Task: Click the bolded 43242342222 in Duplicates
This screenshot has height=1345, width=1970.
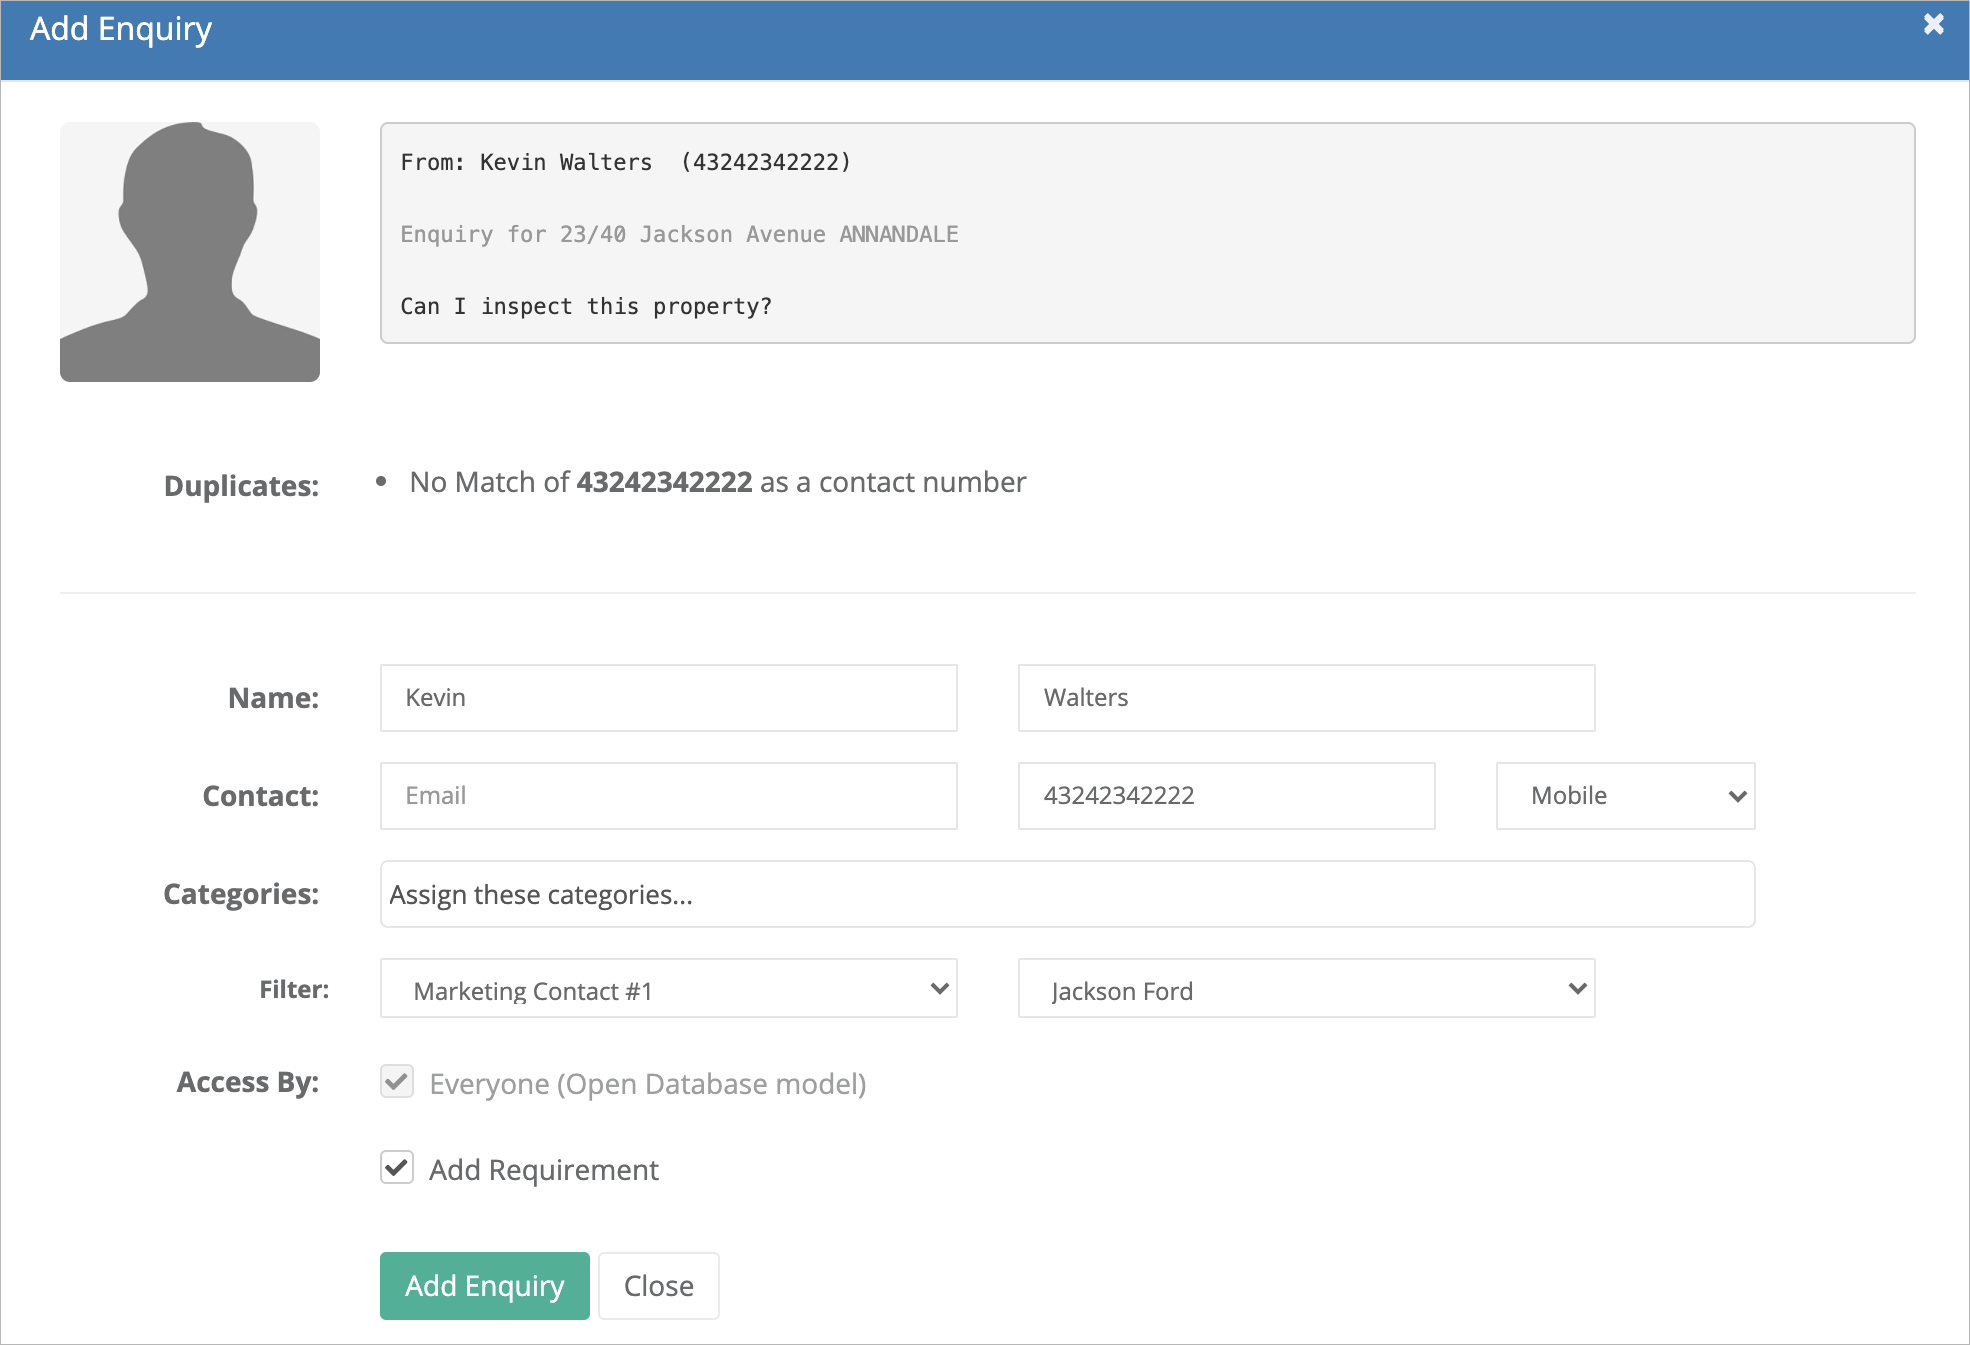Action: coord(664,482)
